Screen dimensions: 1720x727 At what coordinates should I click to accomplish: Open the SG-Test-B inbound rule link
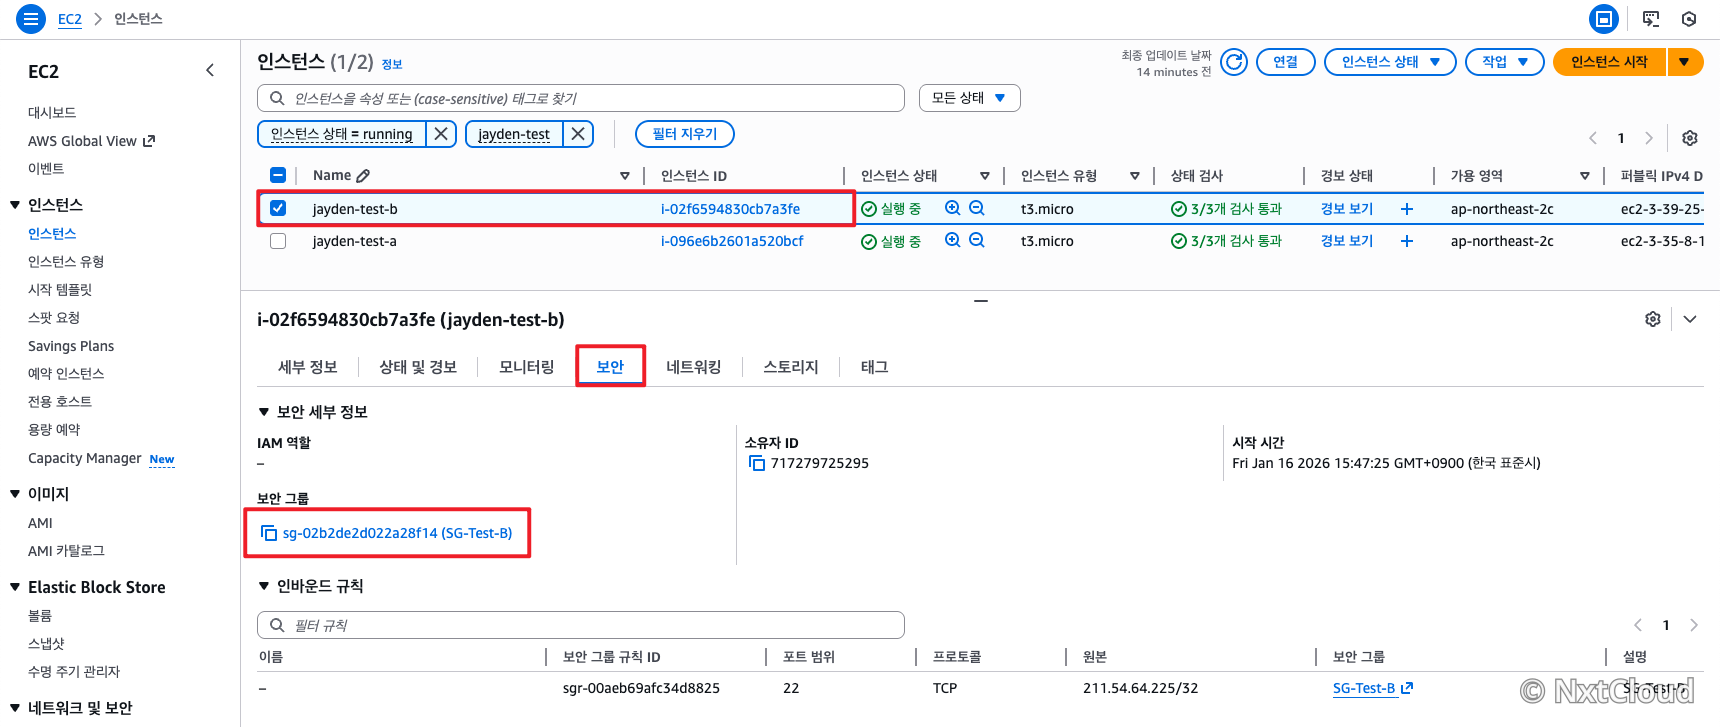point(1372,688)
